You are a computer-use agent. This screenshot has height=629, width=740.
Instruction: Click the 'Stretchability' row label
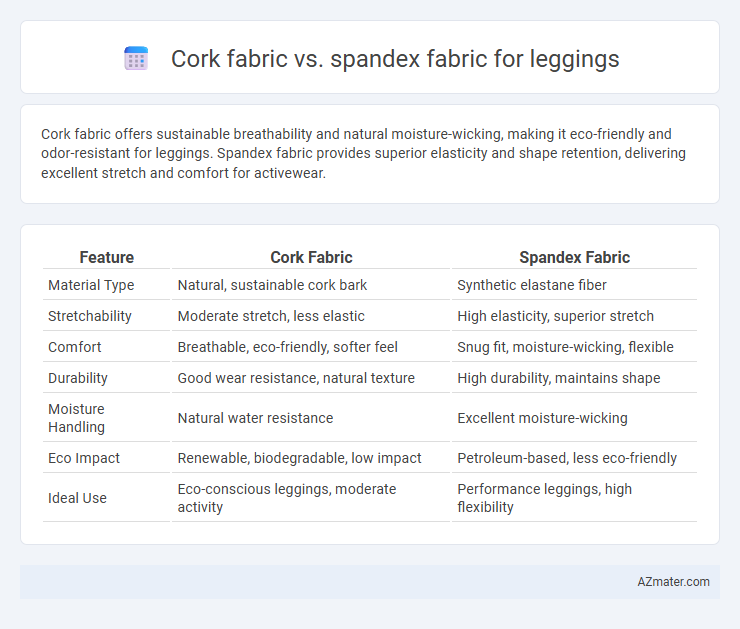(90, 316)
